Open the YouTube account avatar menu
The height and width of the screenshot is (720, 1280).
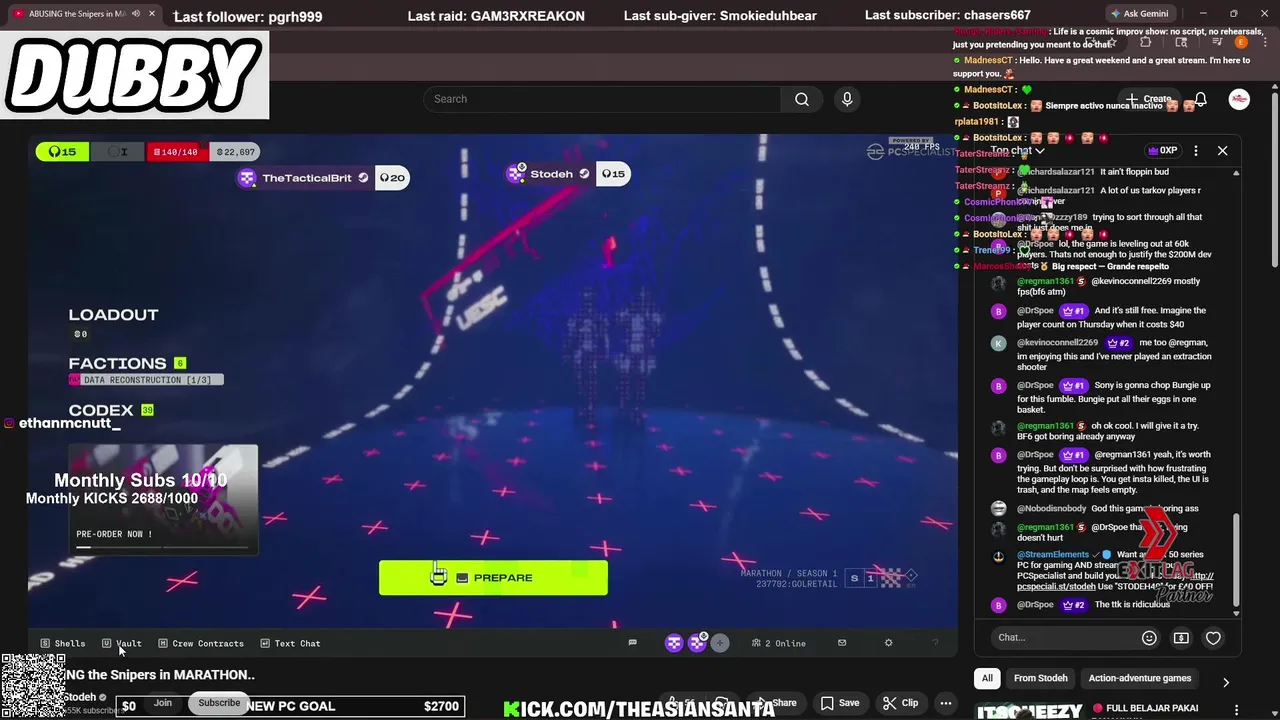pyautogui.click(x=1239, y=99)
